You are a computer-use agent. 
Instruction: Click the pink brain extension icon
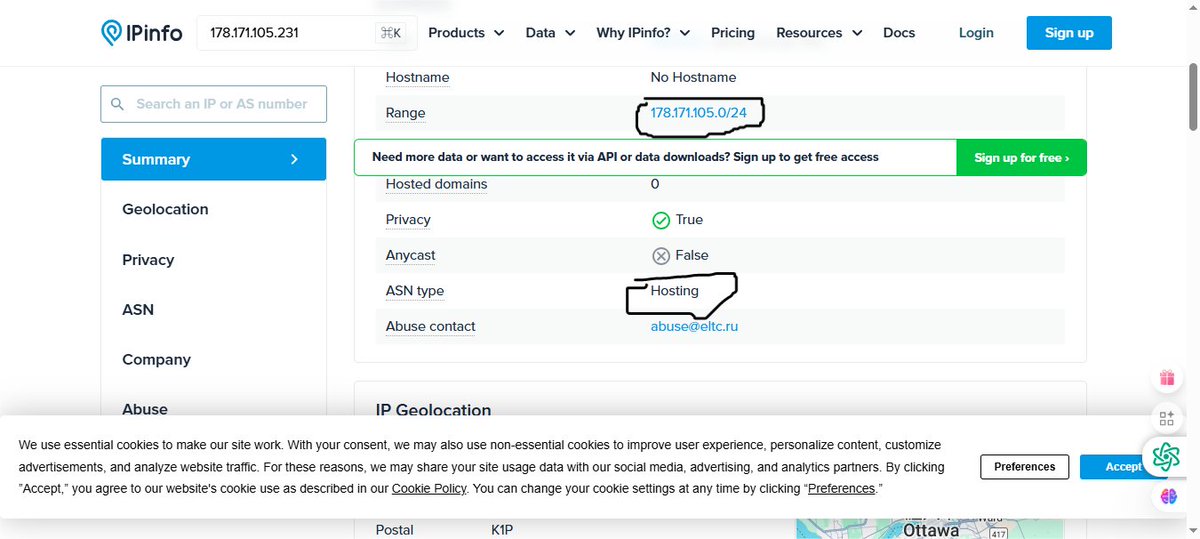1168,496
